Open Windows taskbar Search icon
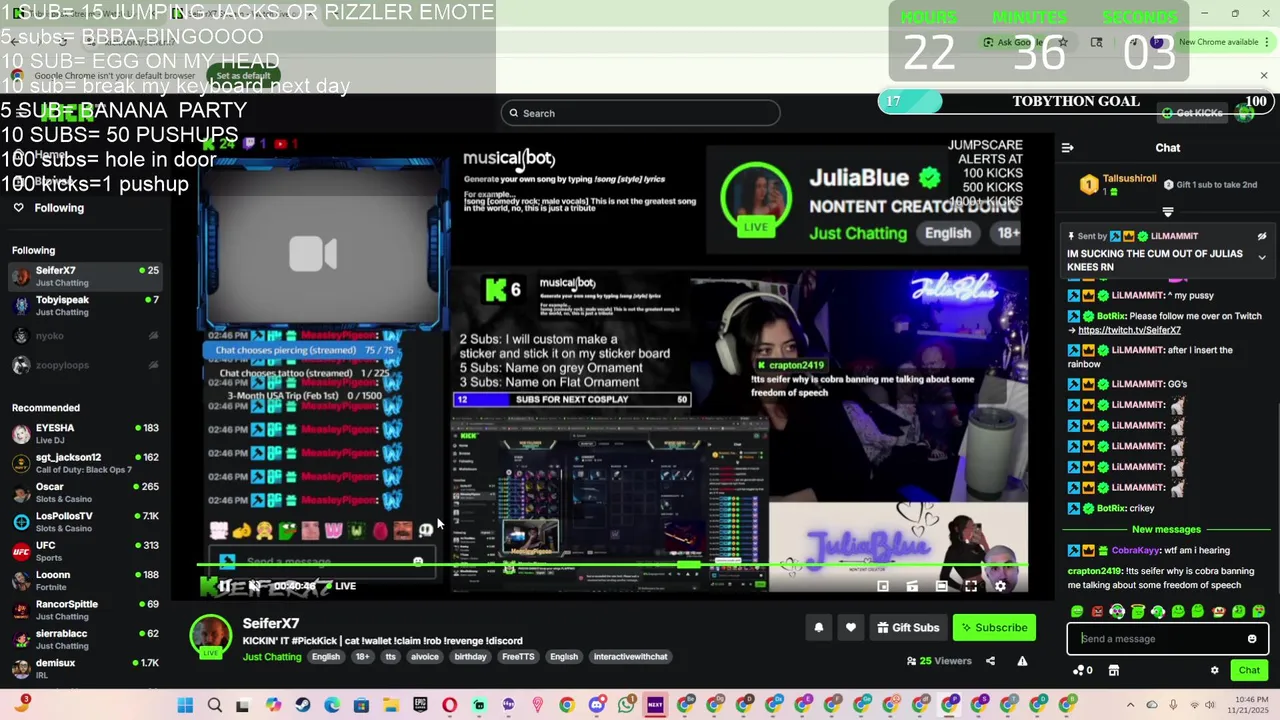The image size is (1280, 720). (214, 706)
